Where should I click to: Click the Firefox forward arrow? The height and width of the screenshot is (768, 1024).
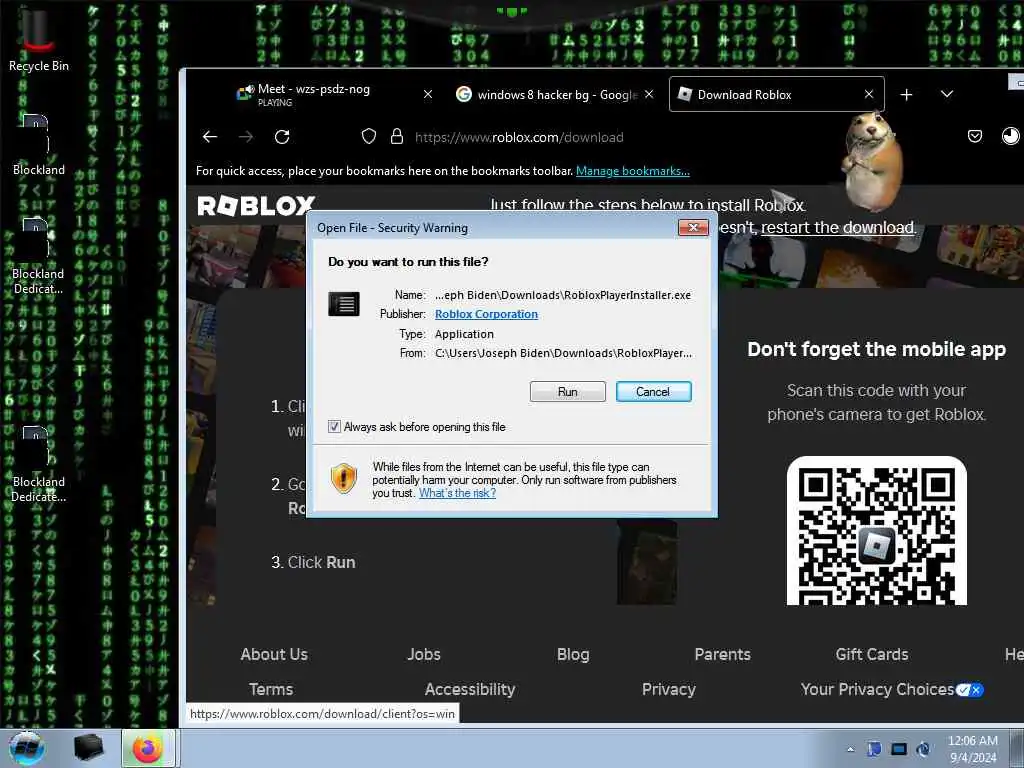pyautogui.click(x=246, y=136)
